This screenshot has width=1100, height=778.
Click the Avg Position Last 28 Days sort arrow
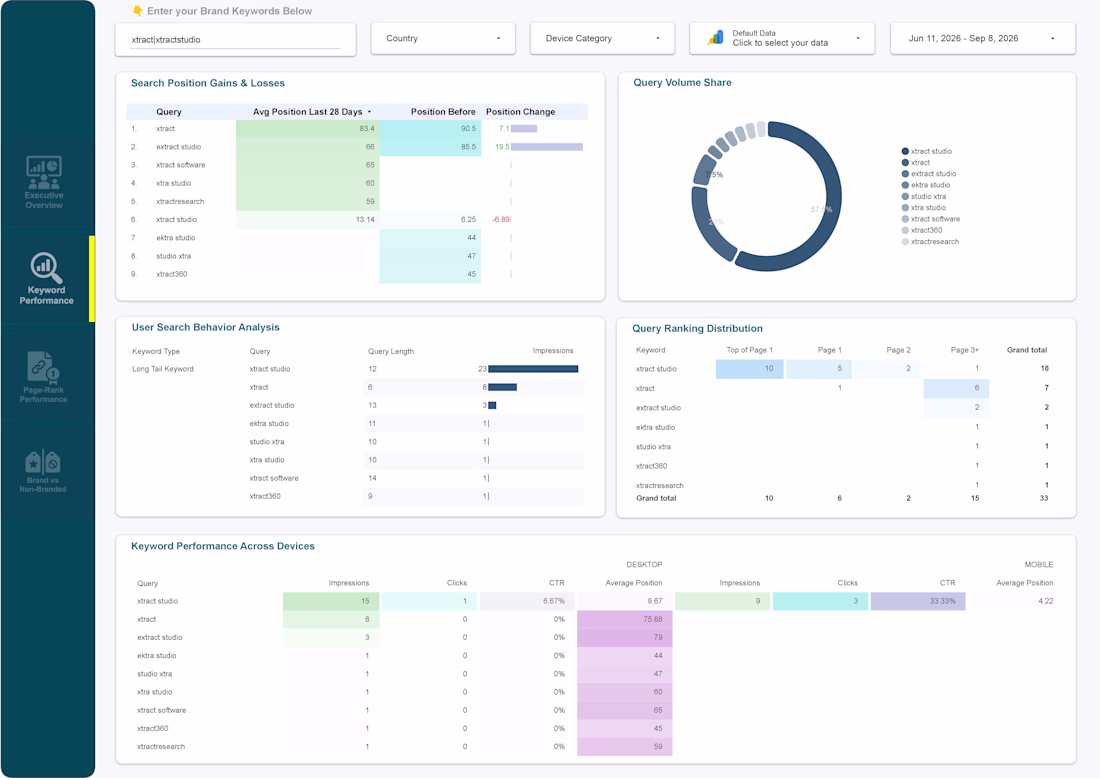pyautogui.click(x=370, y=112)
